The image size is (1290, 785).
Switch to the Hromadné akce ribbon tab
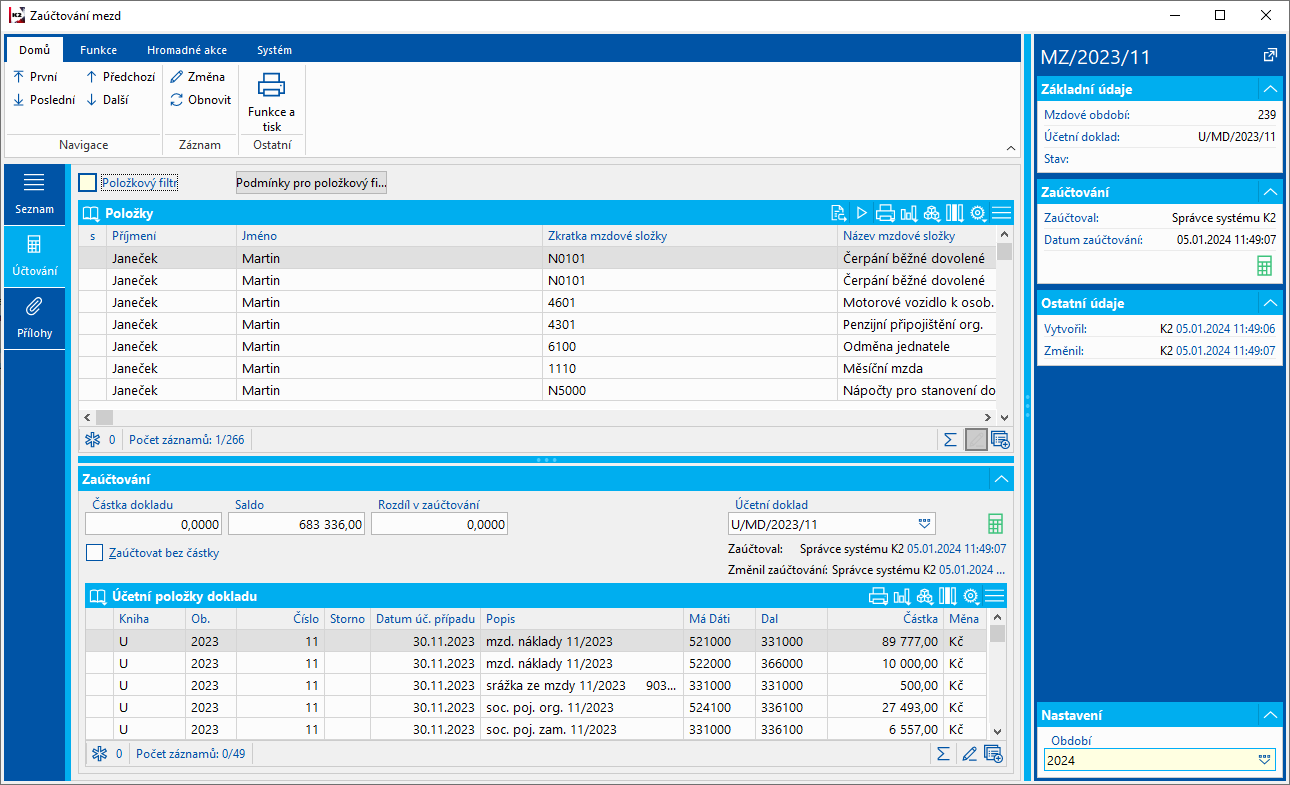click(186, 50)
